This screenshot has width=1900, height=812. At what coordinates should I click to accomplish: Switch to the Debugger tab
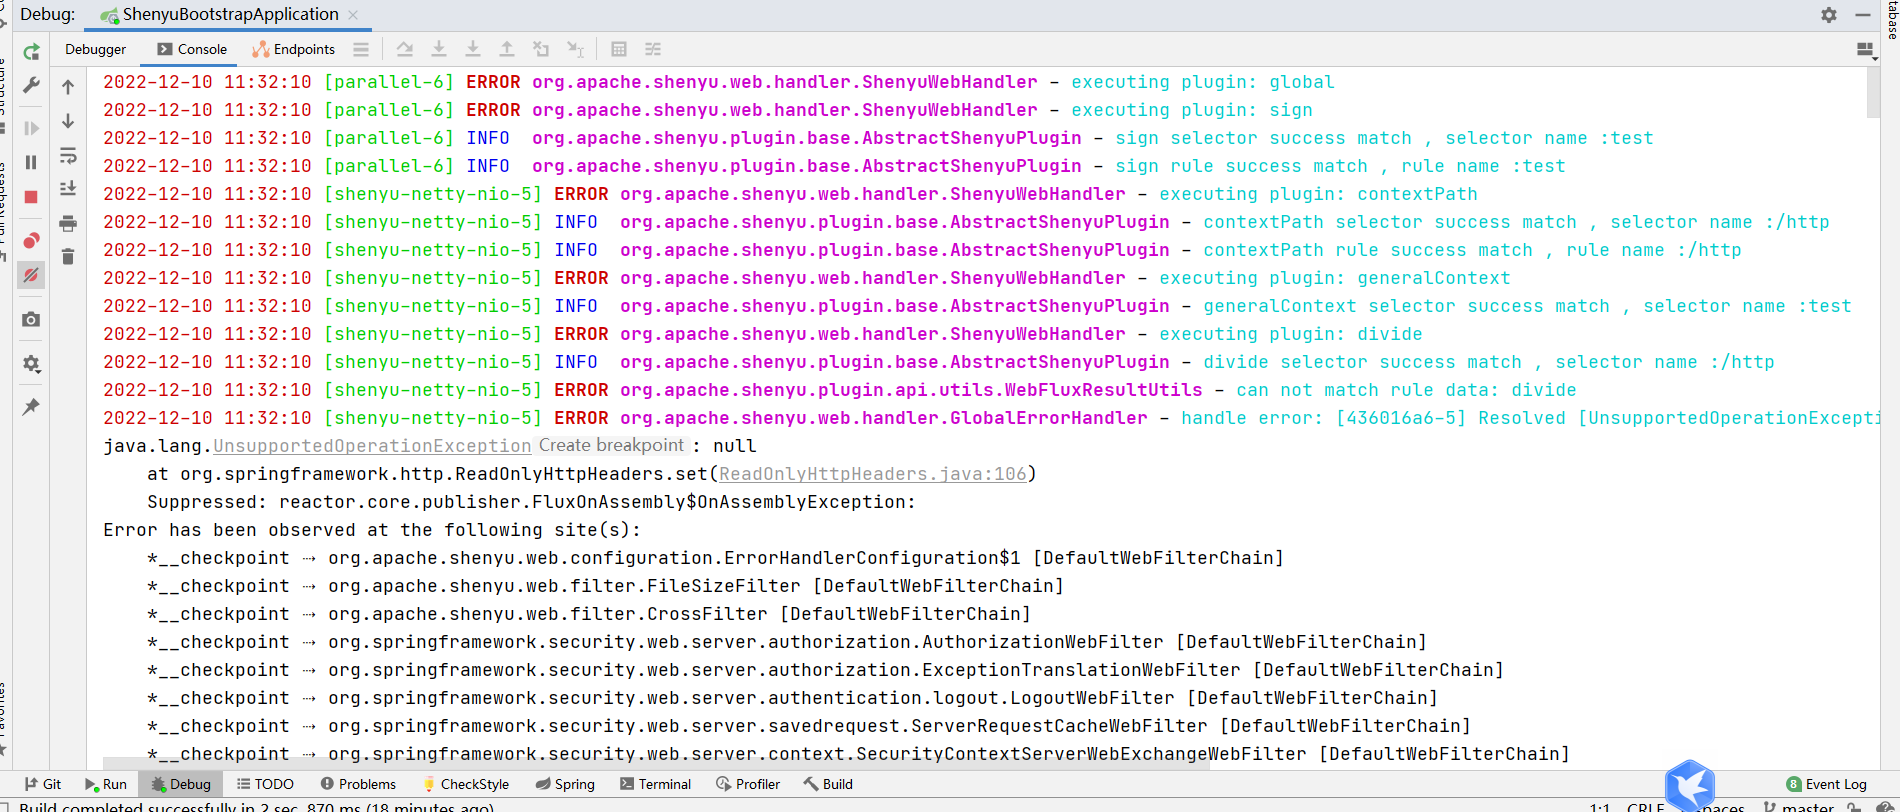click(95, 49)
